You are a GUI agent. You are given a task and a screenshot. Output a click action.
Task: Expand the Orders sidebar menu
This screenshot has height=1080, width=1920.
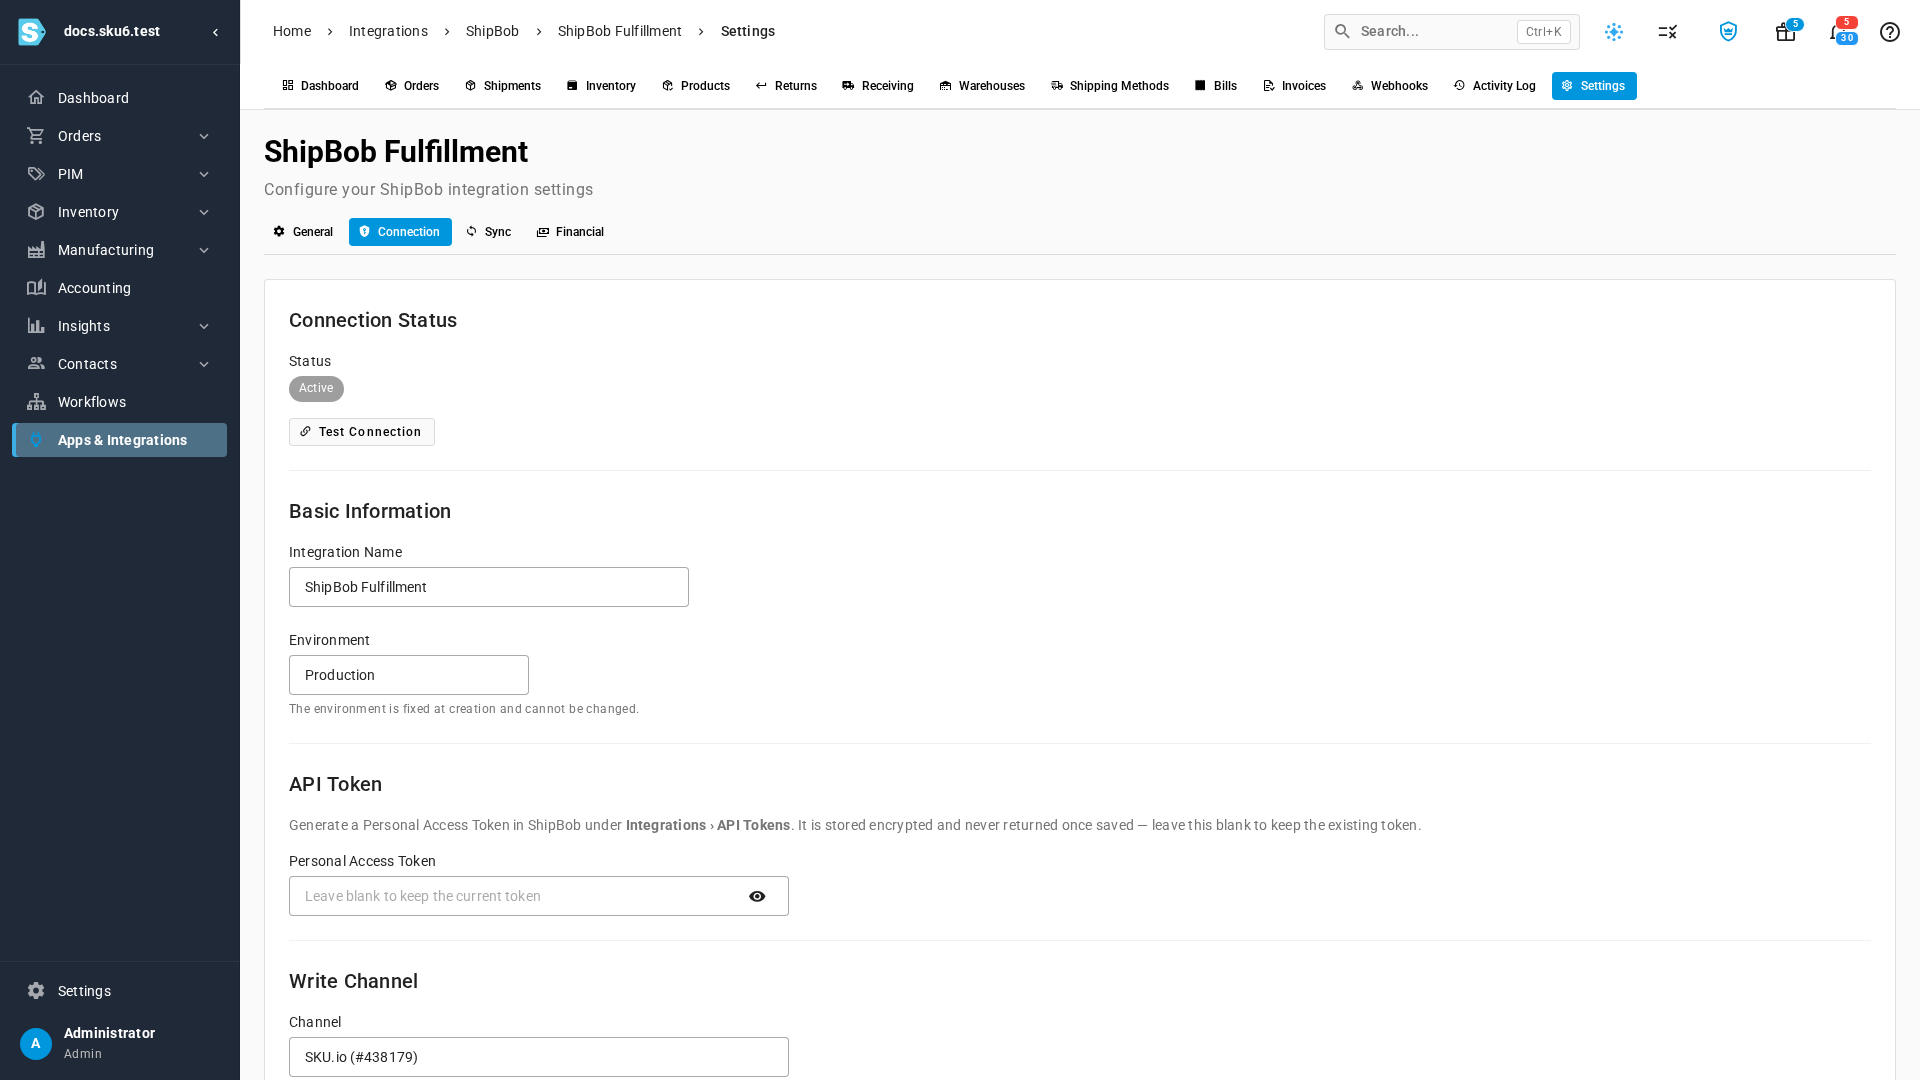click(204, 136)
